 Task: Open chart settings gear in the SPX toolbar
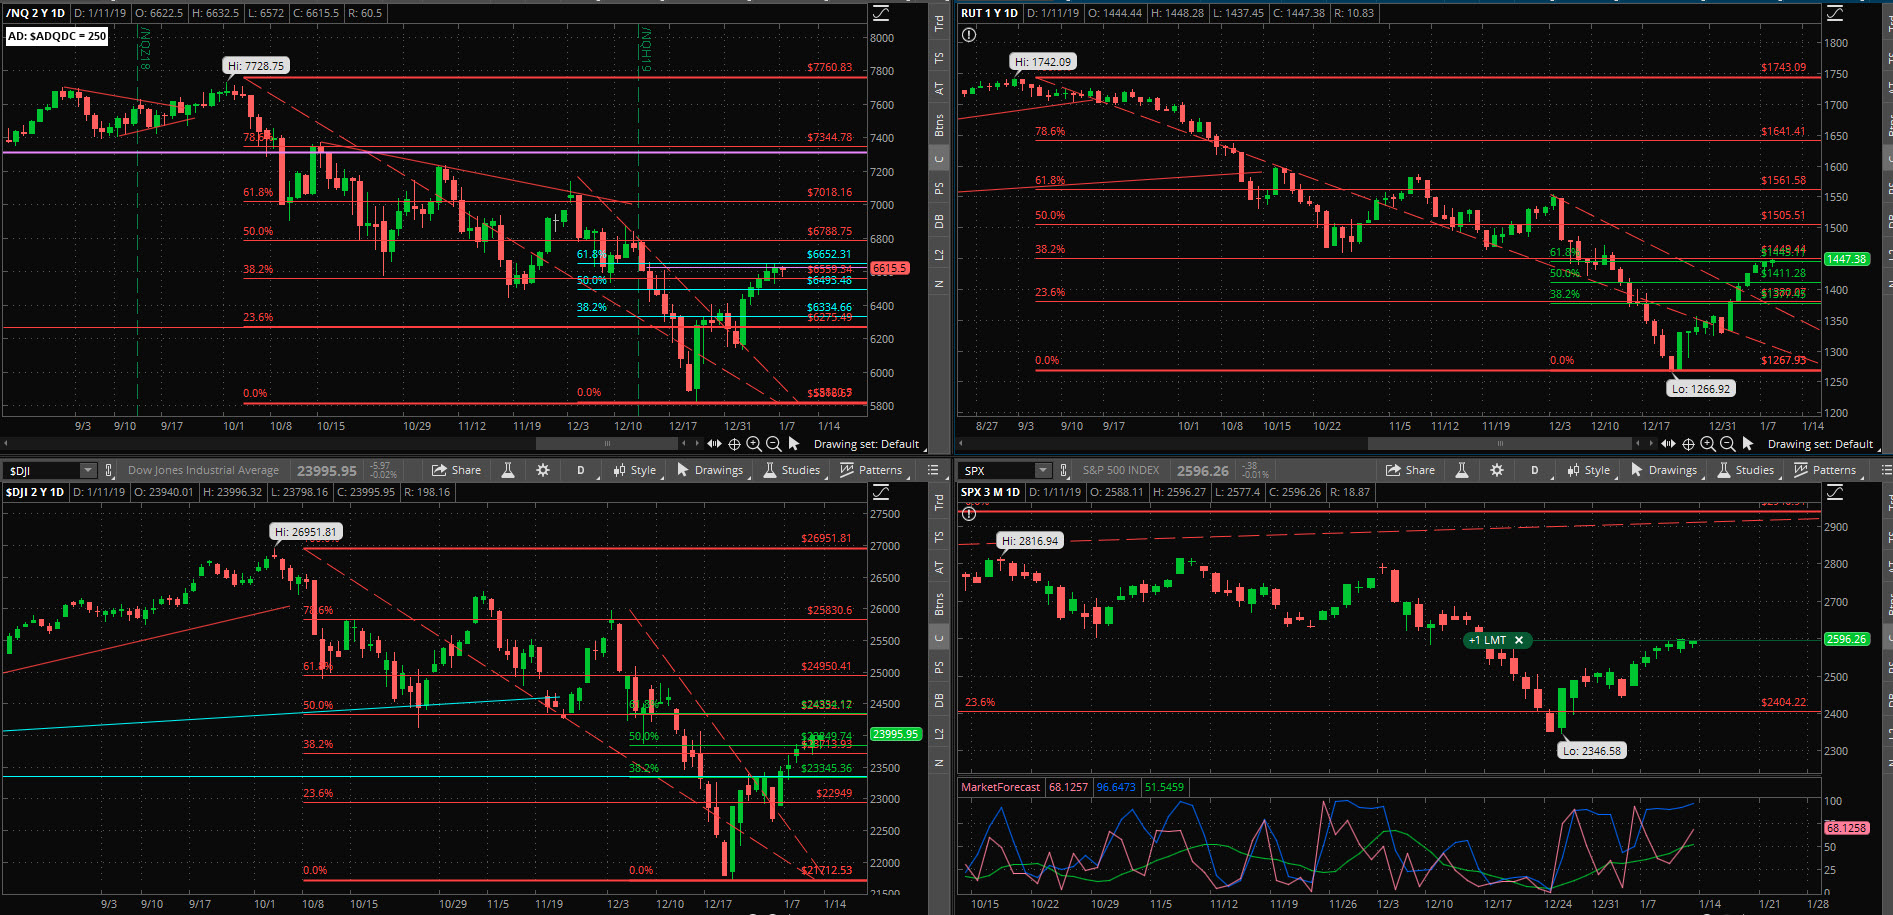coord(1497,470)
